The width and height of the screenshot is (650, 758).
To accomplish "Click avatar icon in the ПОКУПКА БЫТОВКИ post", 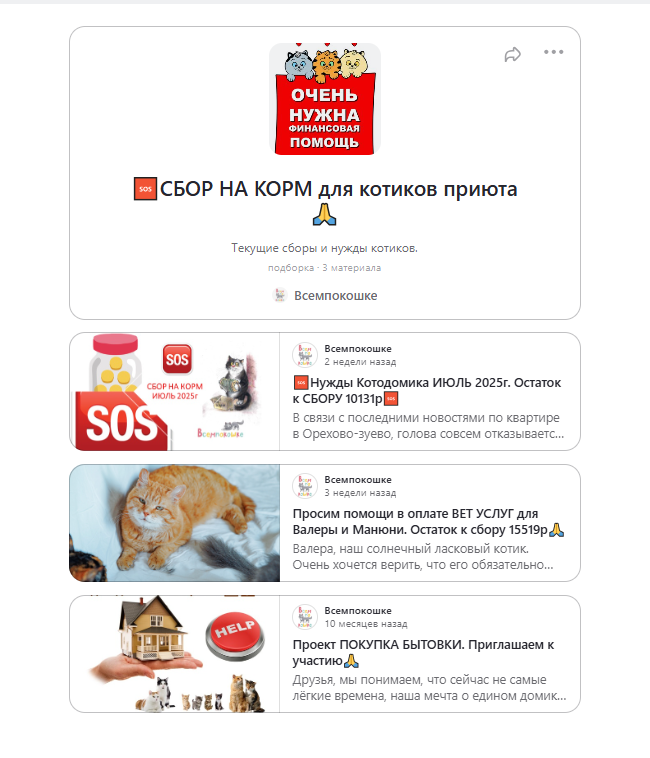I will point(305,617).
